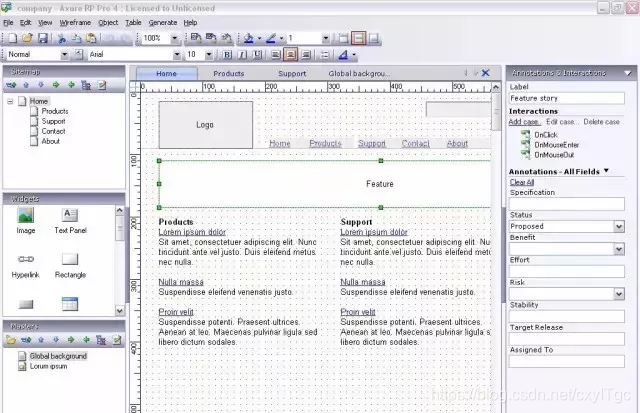Add a folder in the Masters toolbar
The width and height of the screenshot is (640, 413).
11,340
